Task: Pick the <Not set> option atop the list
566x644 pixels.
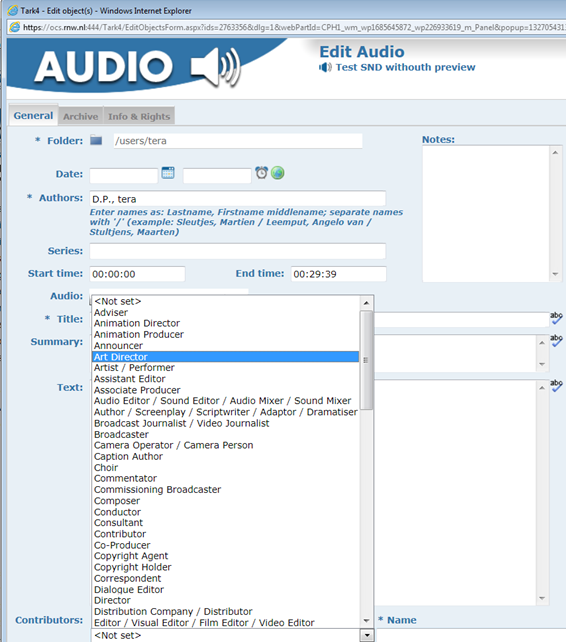Action: pyautogui.click(x=225, y=301)
